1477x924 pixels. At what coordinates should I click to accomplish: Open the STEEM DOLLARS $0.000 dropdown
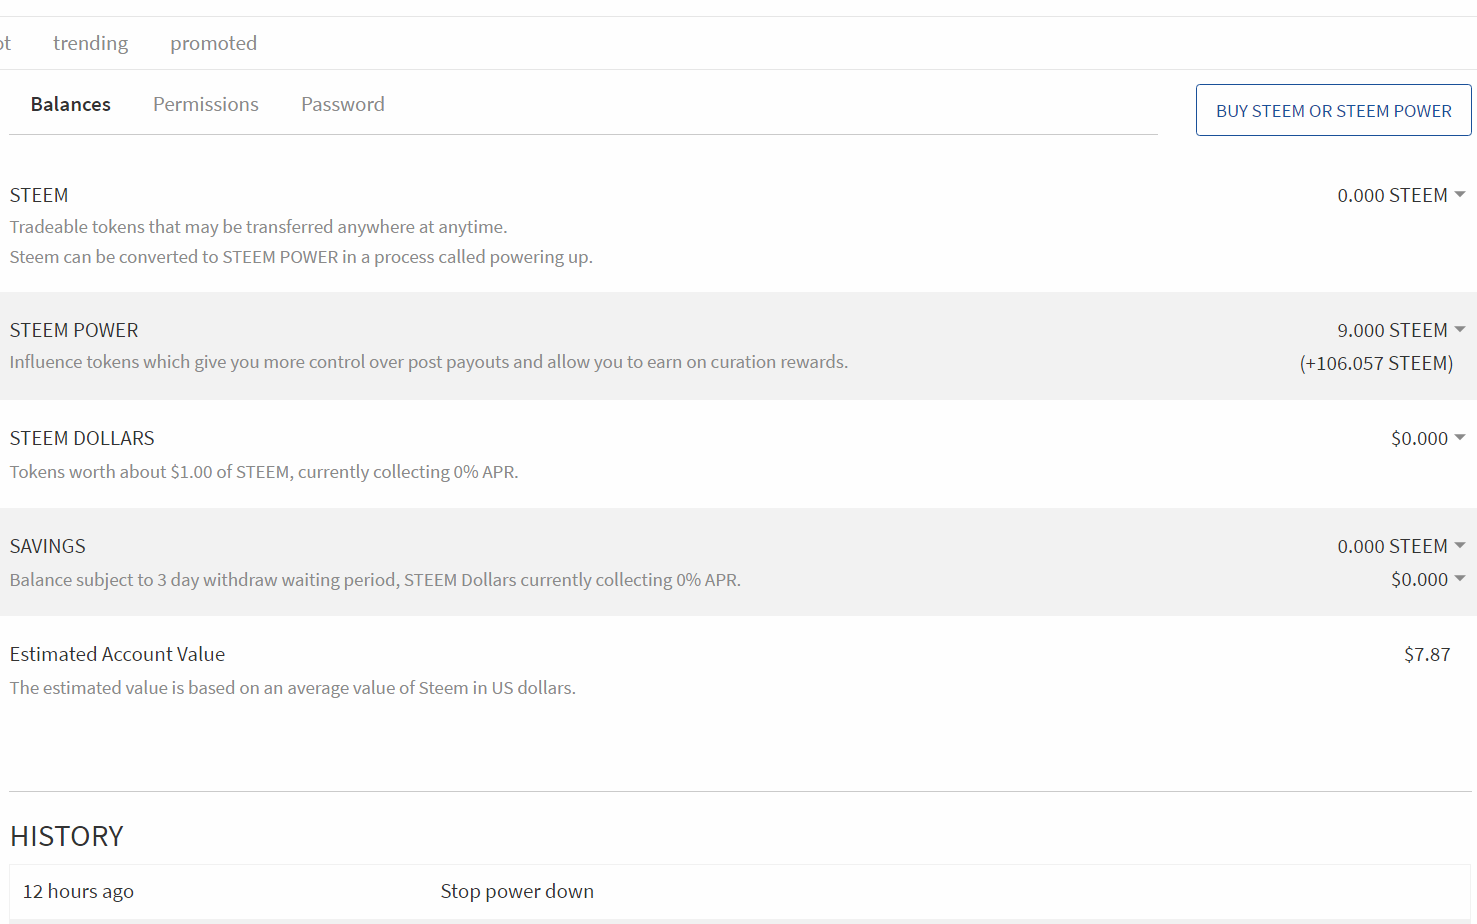[1427, 438]
